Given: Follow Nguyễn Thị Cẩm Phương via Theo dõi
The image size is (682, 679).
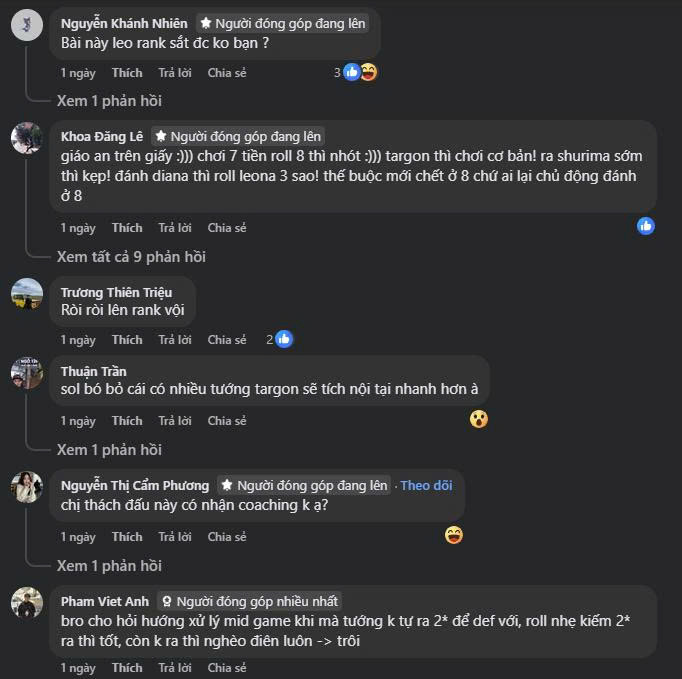Looking at the screenshot, I should click(426, 485).
